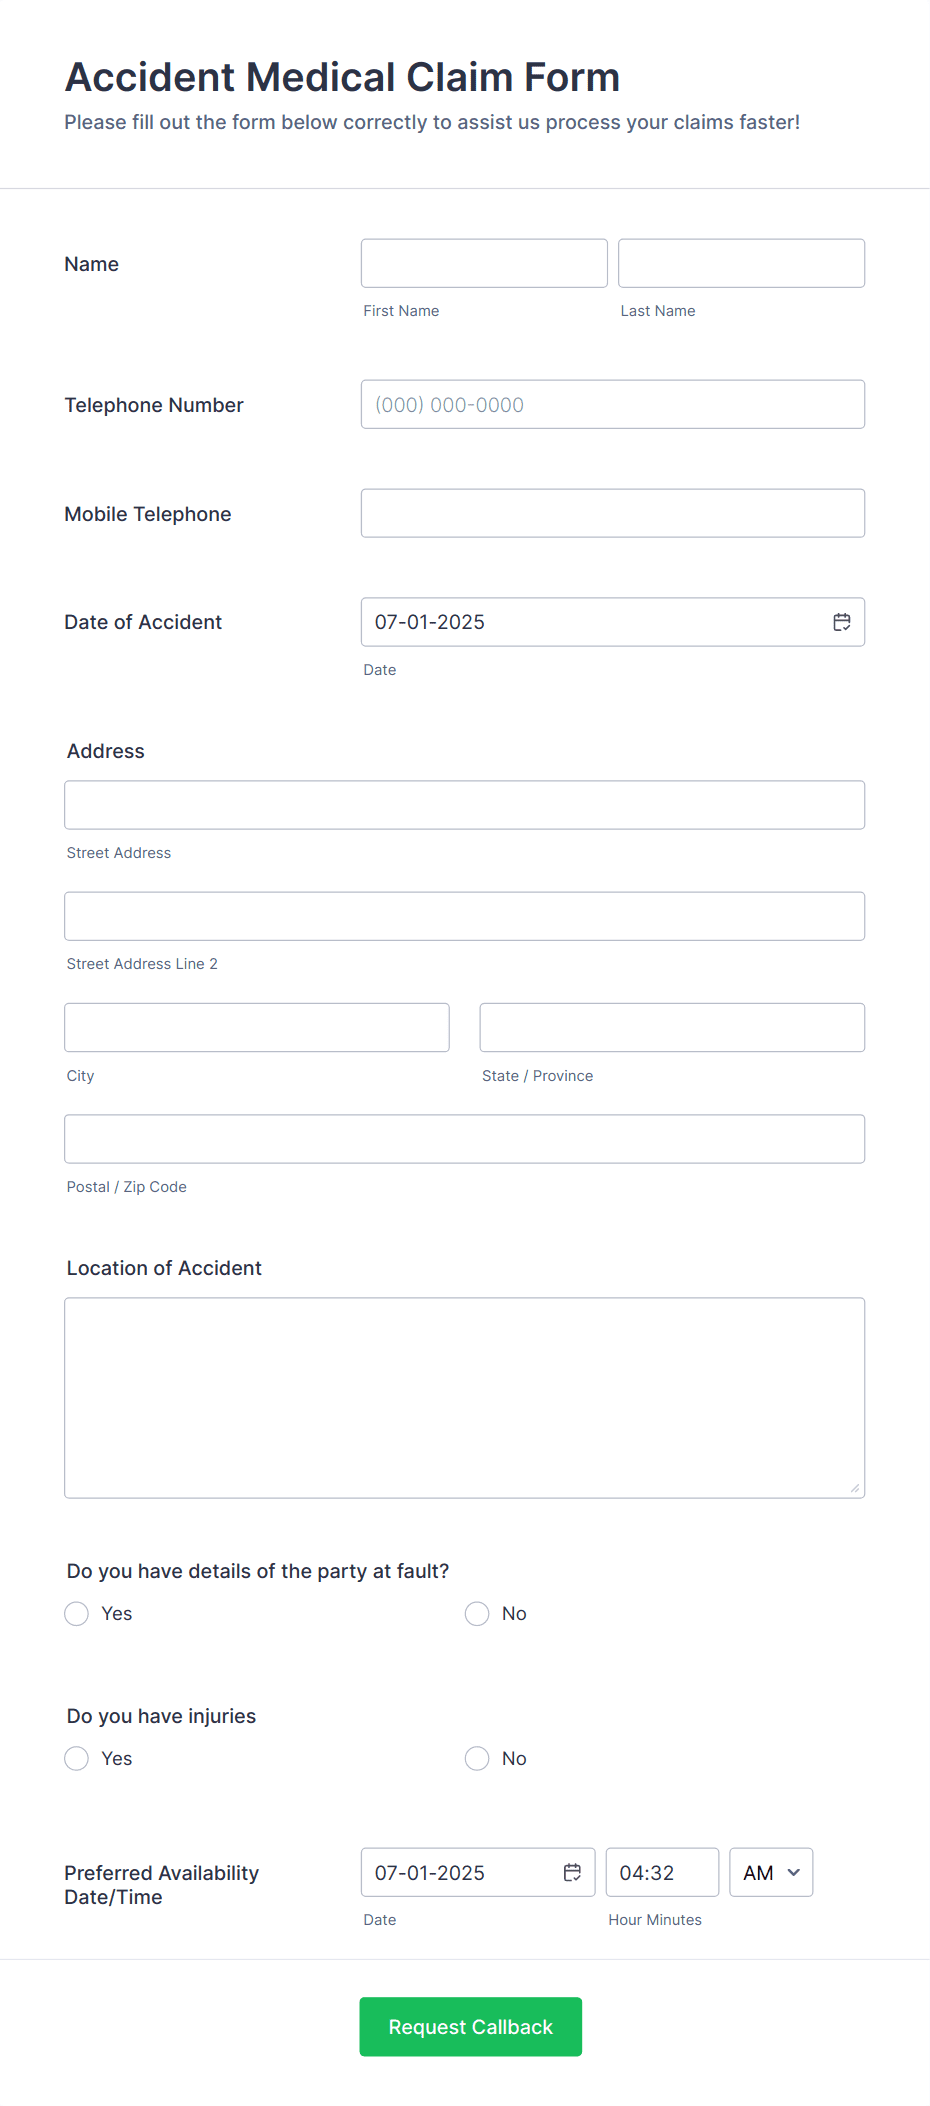930x2106 pixels.
Task: Select the City field
Action: 256,1027
